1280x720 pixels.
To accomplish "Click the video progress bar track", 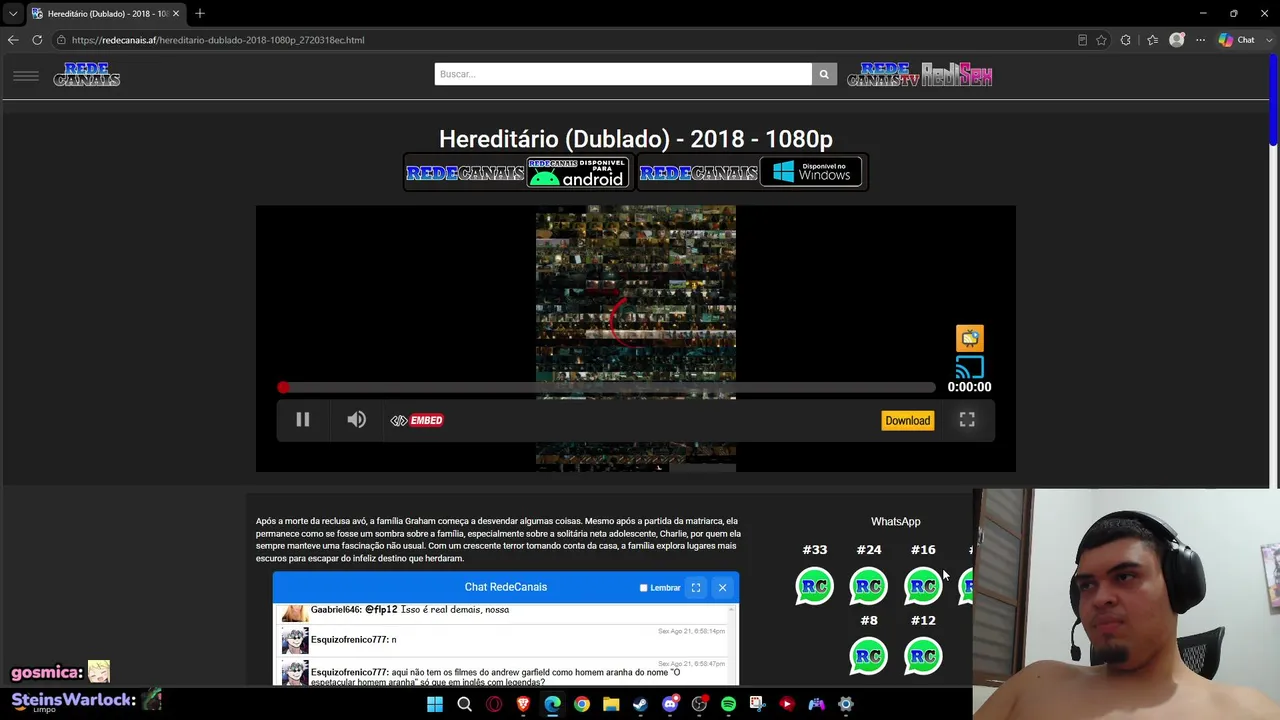I will 609,387.
